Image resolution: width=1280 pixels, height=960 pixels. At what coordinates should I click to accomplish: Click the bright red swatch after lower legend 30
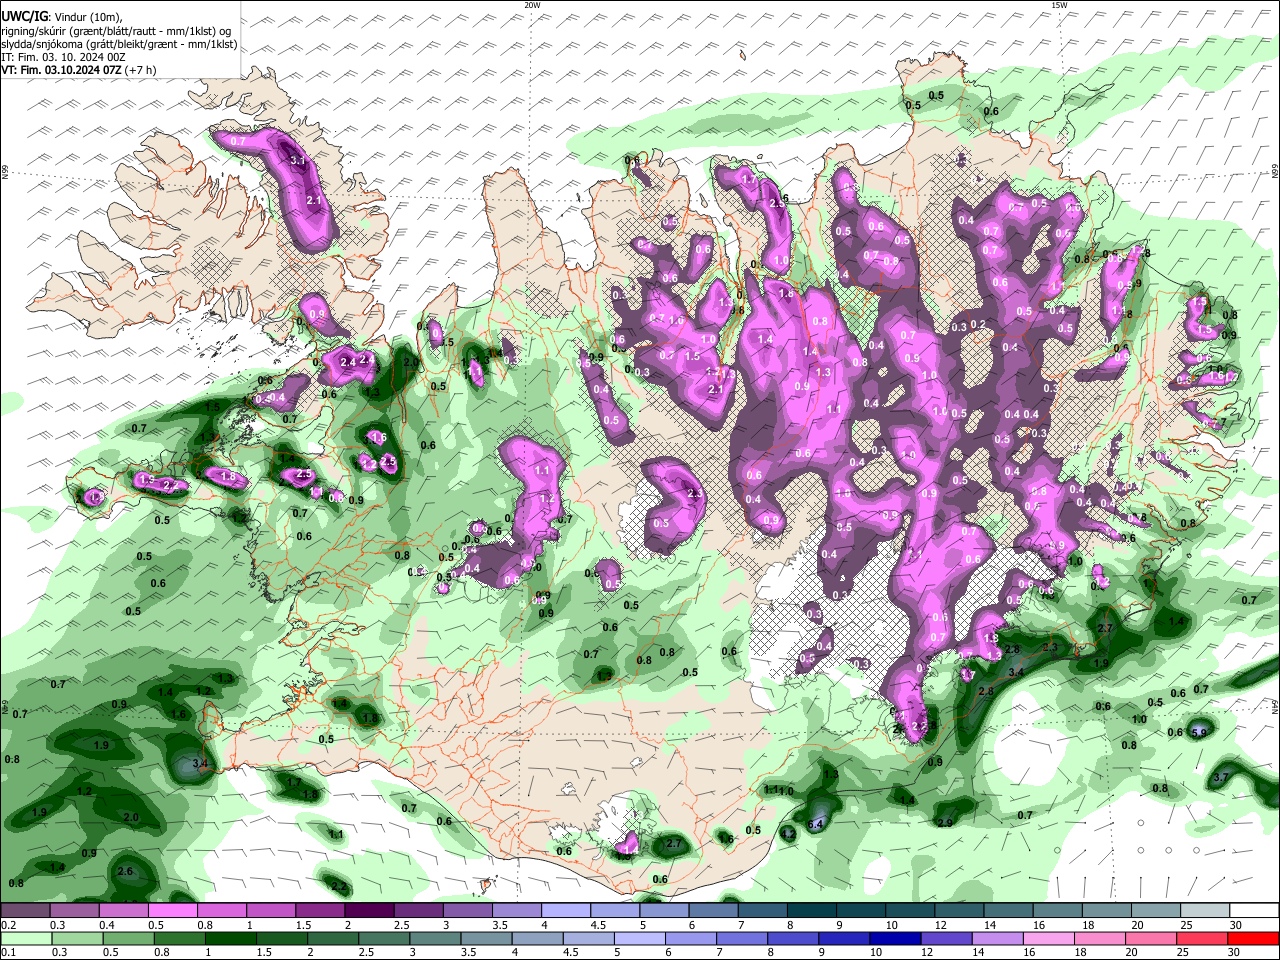click(x=1254, y=938)
